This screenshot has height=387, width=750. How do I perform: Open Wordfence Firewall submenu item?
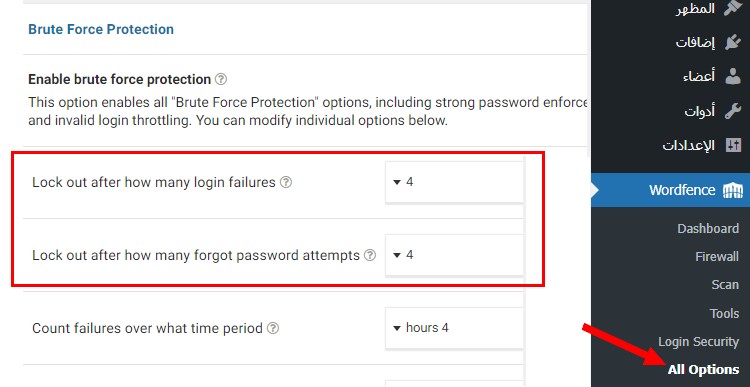pos(717,257)
